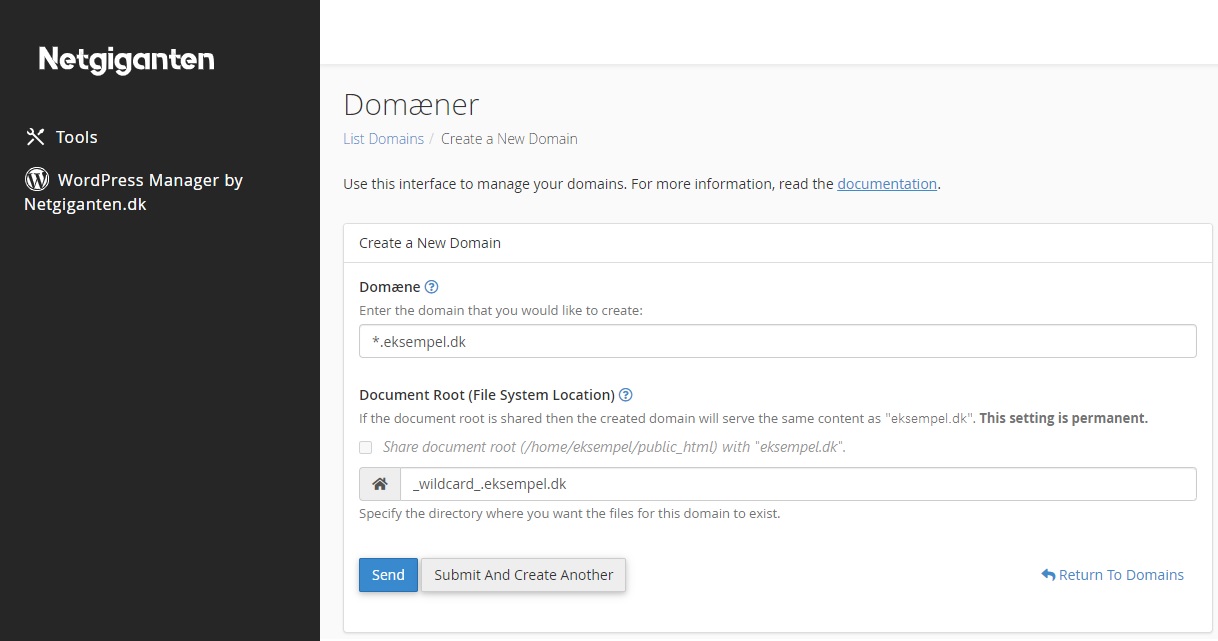This screenshot has height=641, width=1218.
Task: Select the Create a New Domain breadcrumb
Action: point(509,139)
